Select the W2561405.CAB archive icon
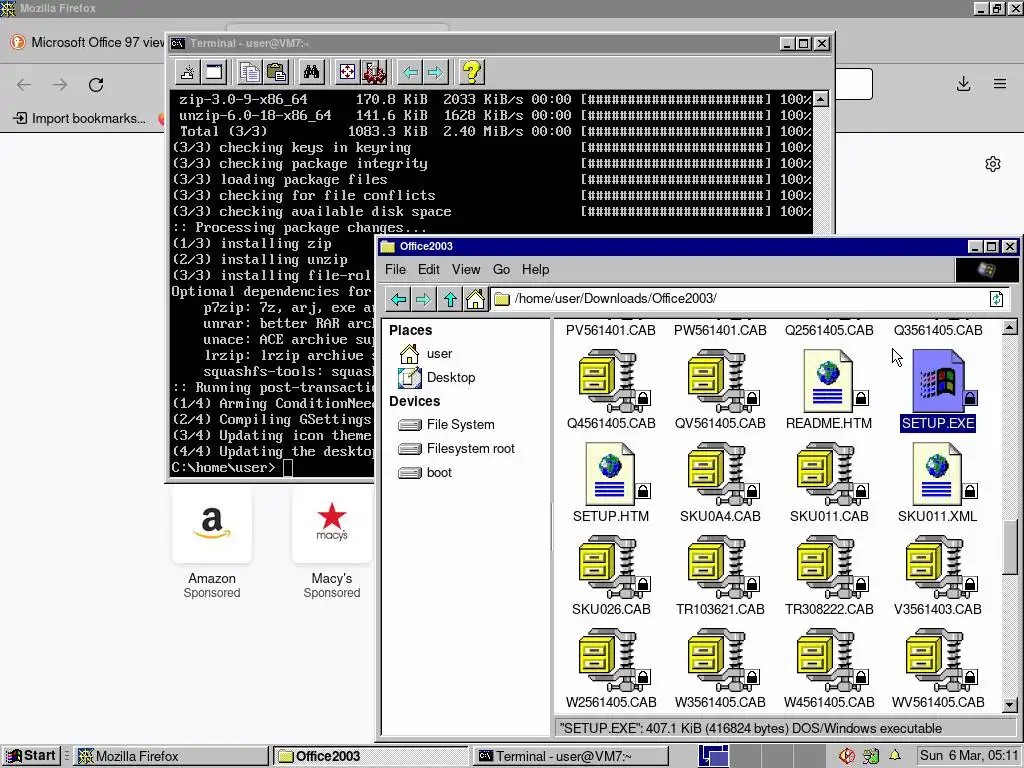The image size is (1024, 768). point(612,660)
